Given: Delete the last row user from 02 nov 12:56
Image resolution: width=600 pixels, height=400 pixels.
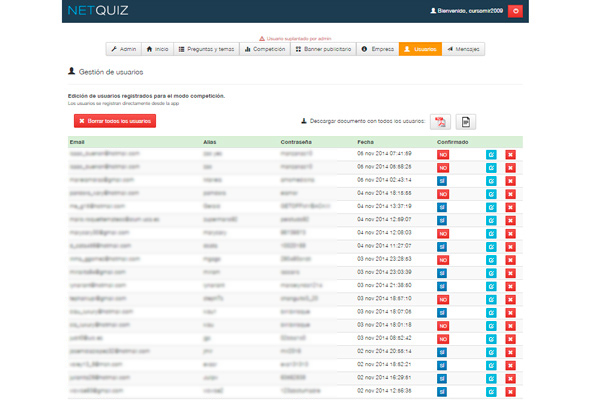Looking at the screenshot, I should coord(510,392).
